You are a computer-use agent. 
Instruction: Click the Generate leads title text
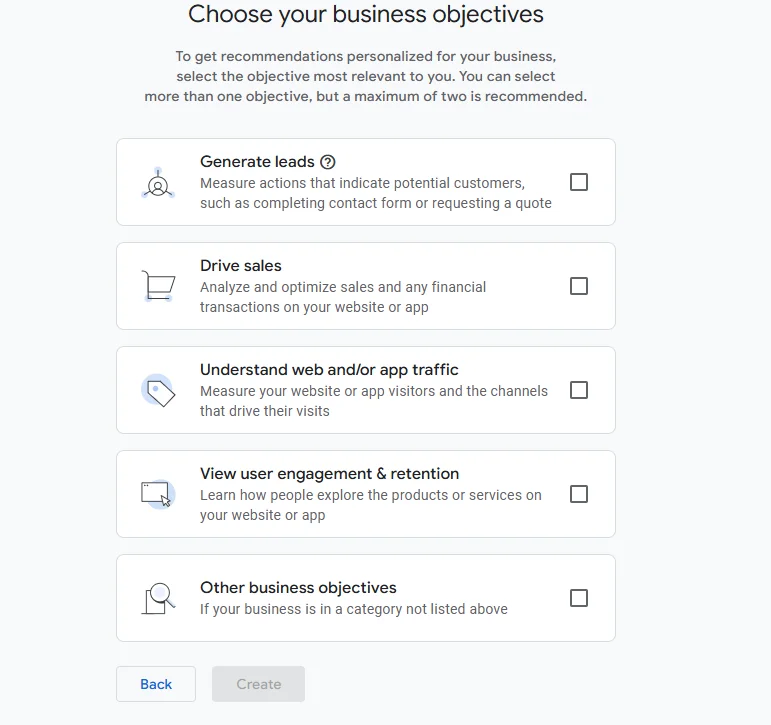(x=257, y=162)
